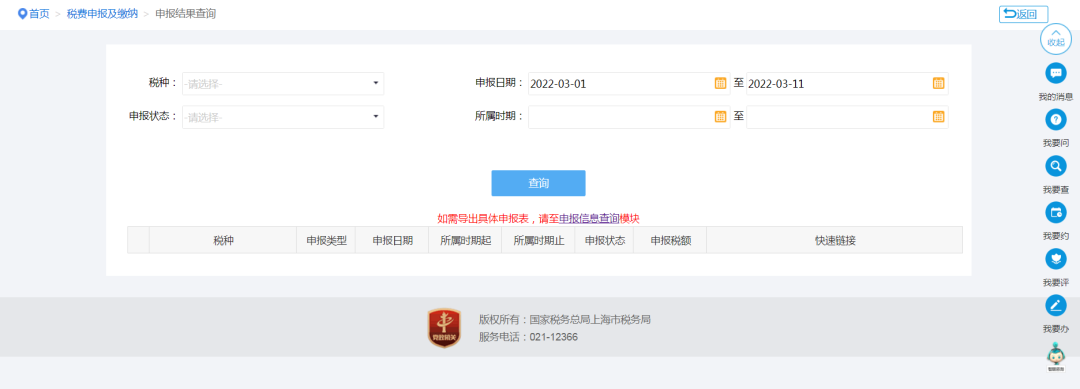Open 我的消息 chat bubble icon
Image resolution: width=1080 pixels, height=389 pixels.
pos(1055,73)
